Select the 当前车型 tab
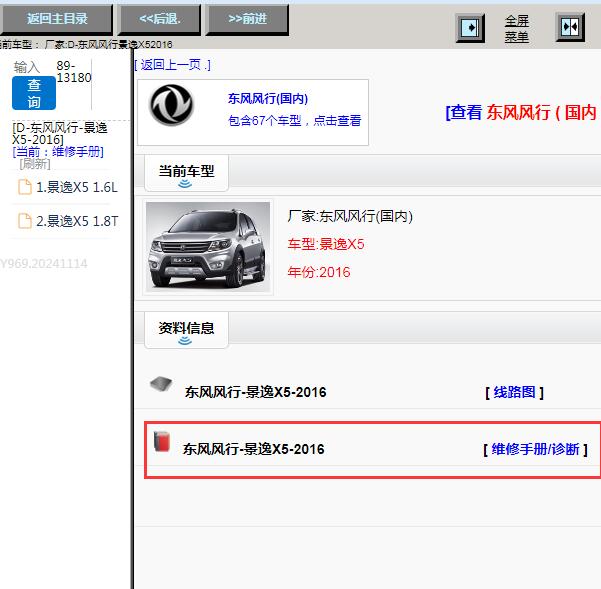Screen dimensions: 601x589 click(186, 173)
